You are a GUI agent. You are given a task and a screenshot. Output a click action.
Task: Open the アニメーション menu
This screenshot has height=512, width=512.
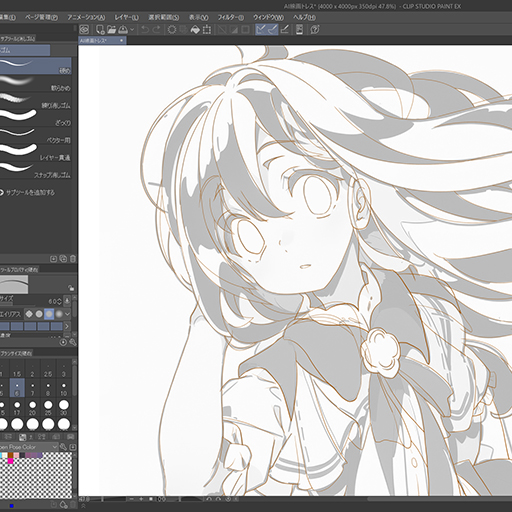pyautogui.click(x=86, y=17)
